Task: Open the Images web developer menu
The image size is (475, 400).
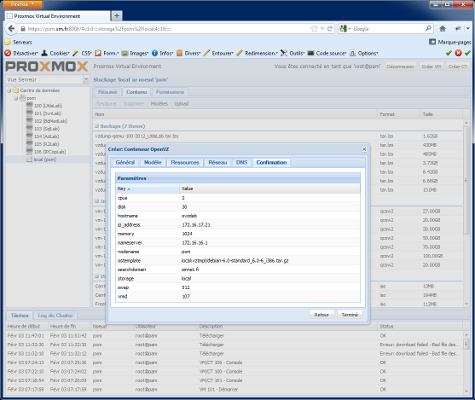Action: point(135,53)
